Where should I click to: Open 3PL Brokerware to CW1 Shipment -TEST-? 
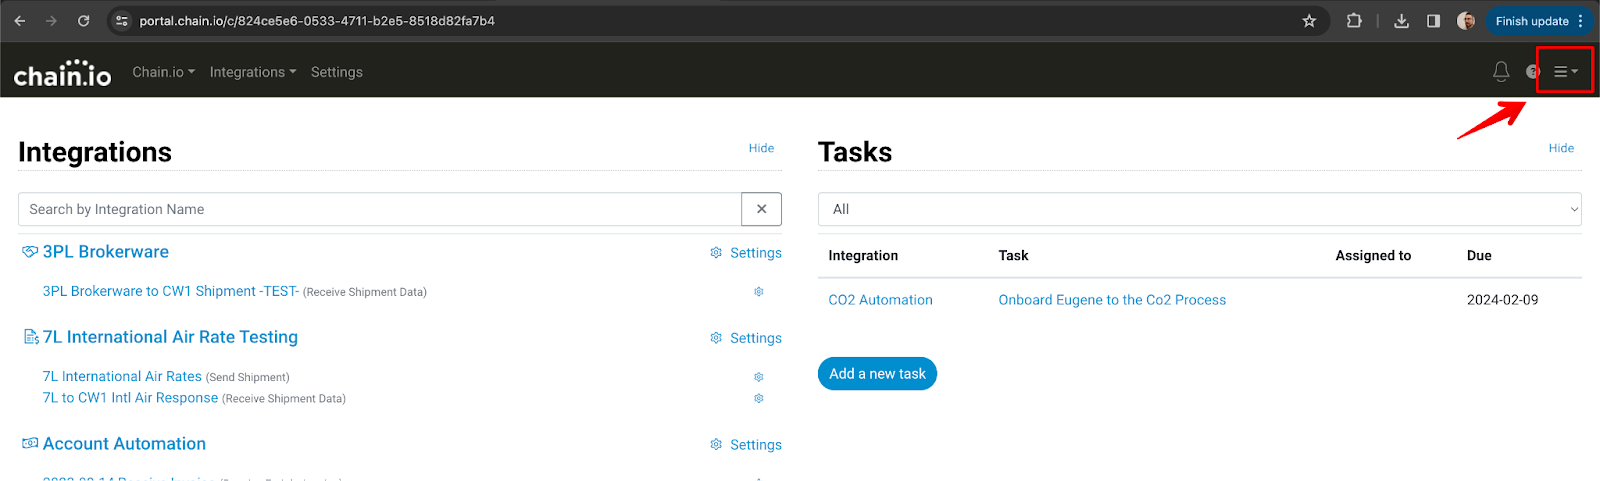point(171,291)
